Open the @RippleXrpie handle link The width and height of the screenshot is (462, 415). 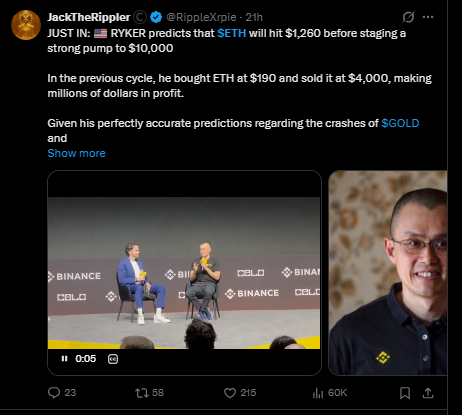coord(201,17)
